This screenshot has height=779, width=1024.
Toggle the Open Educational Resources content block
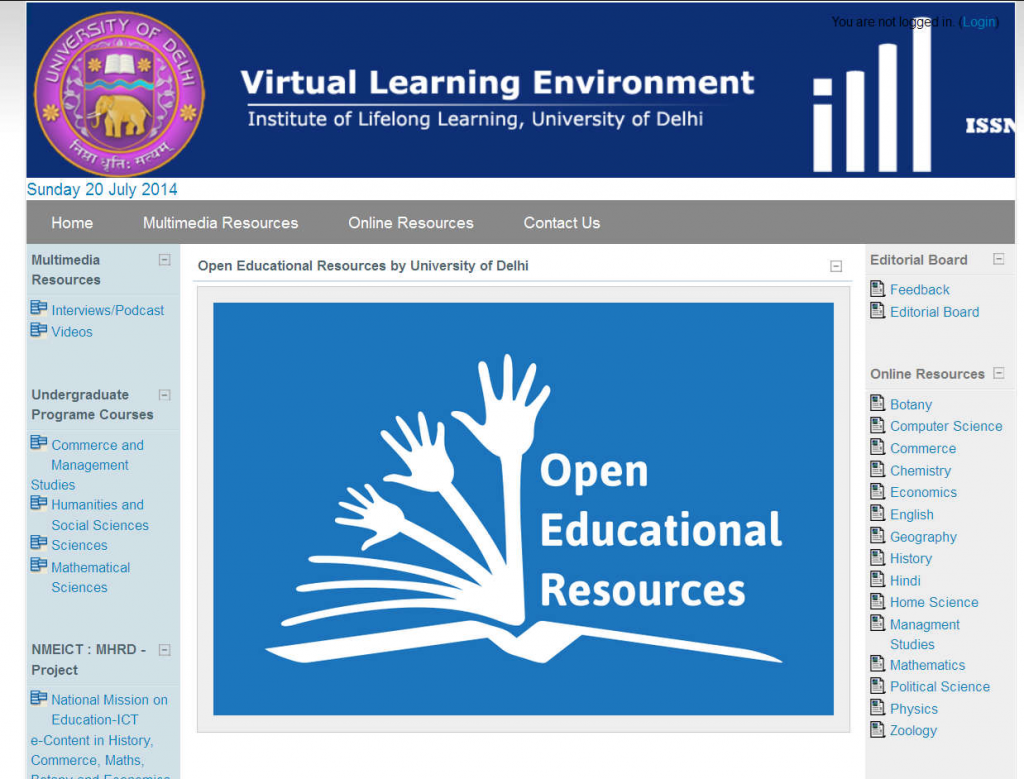coord(836,266)
